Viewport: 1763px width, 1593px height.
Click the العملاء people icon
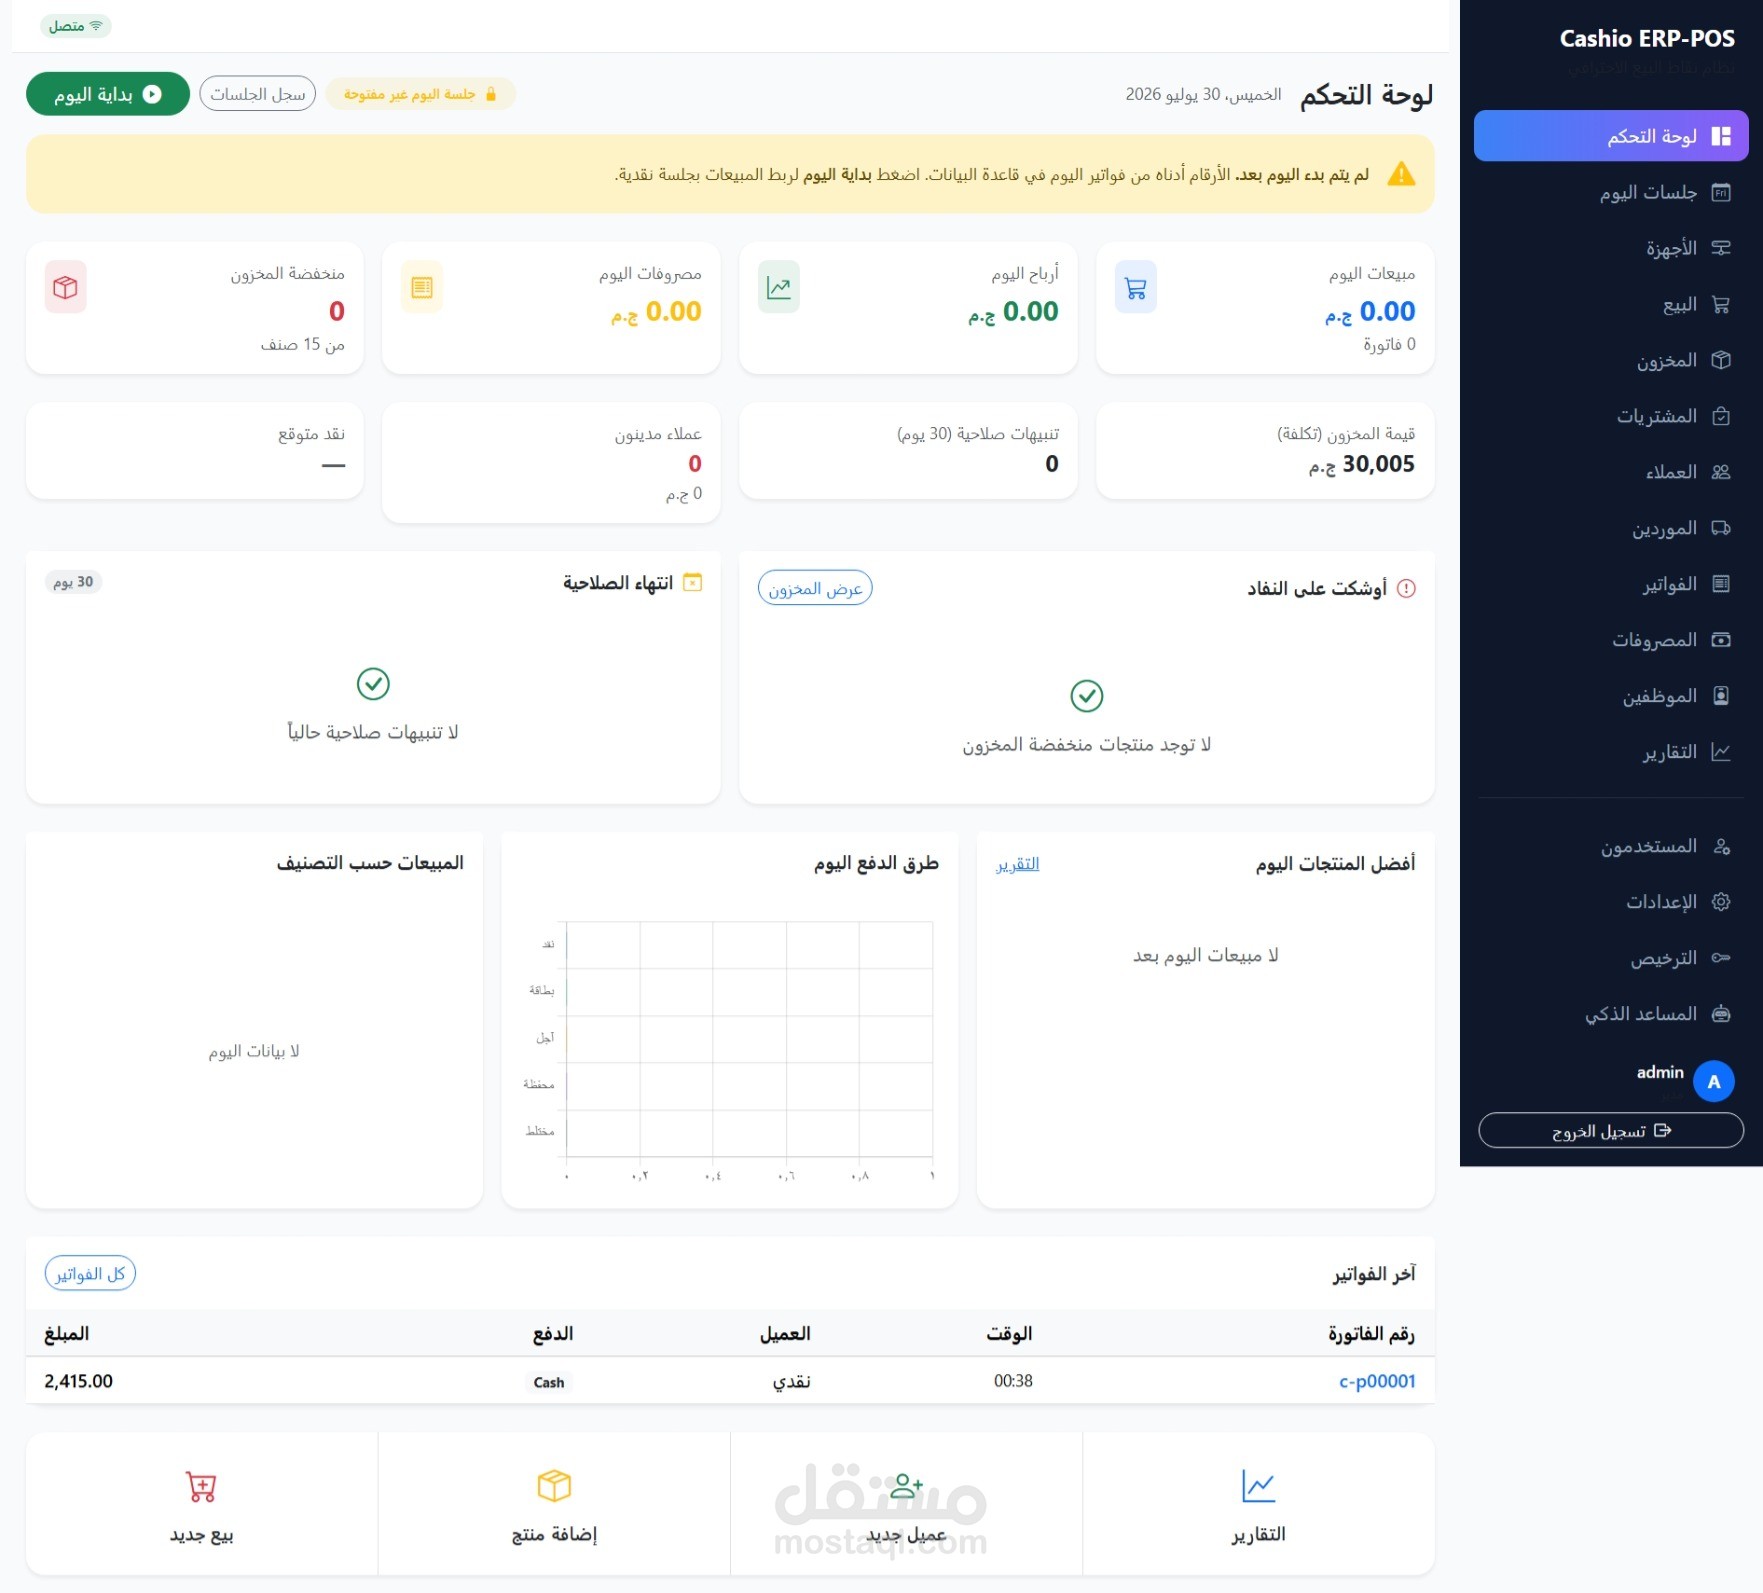(1721, 472)
